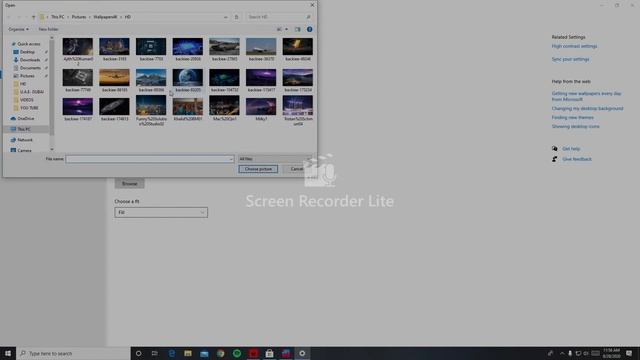
Task: Click the File name input field
Action: point(150,159)
